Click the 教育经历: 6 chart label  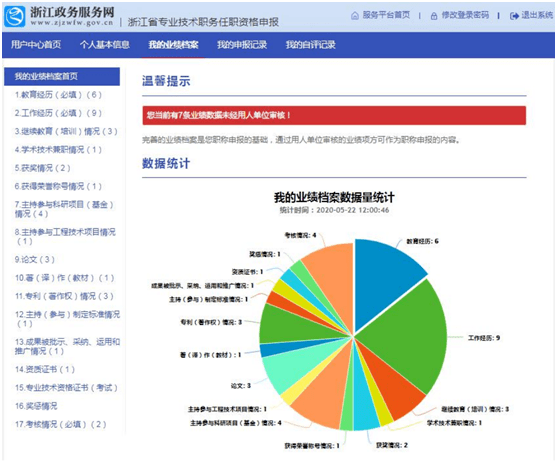click(x=422, y=241)
